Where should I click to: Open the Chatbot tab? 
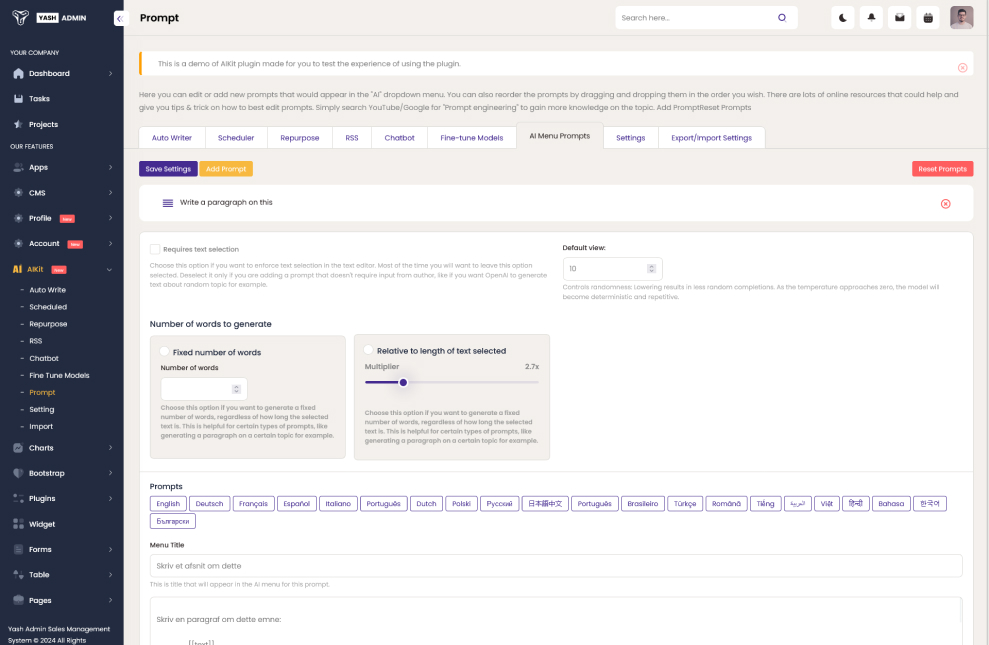coord(399,137)
